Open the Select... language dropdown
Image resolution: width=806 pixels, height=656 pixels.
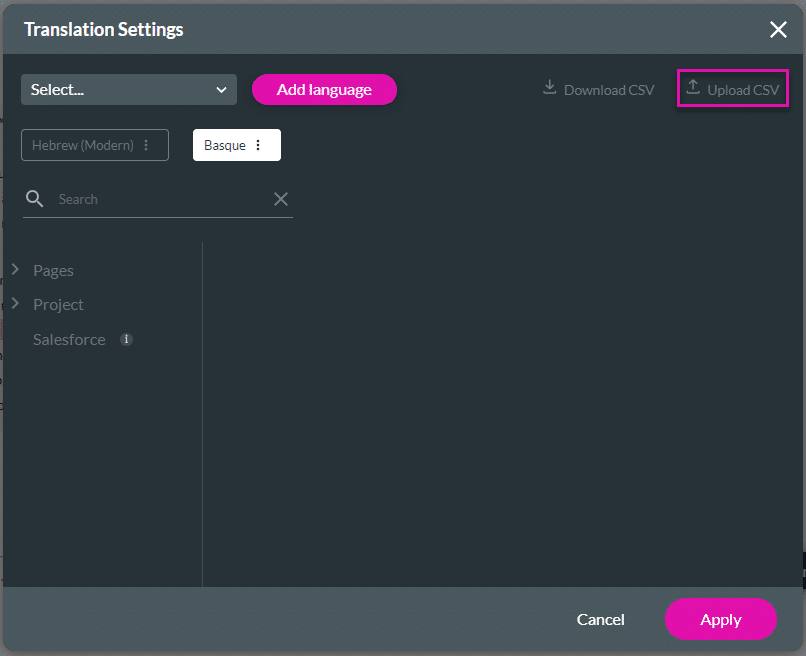point(128,89)
